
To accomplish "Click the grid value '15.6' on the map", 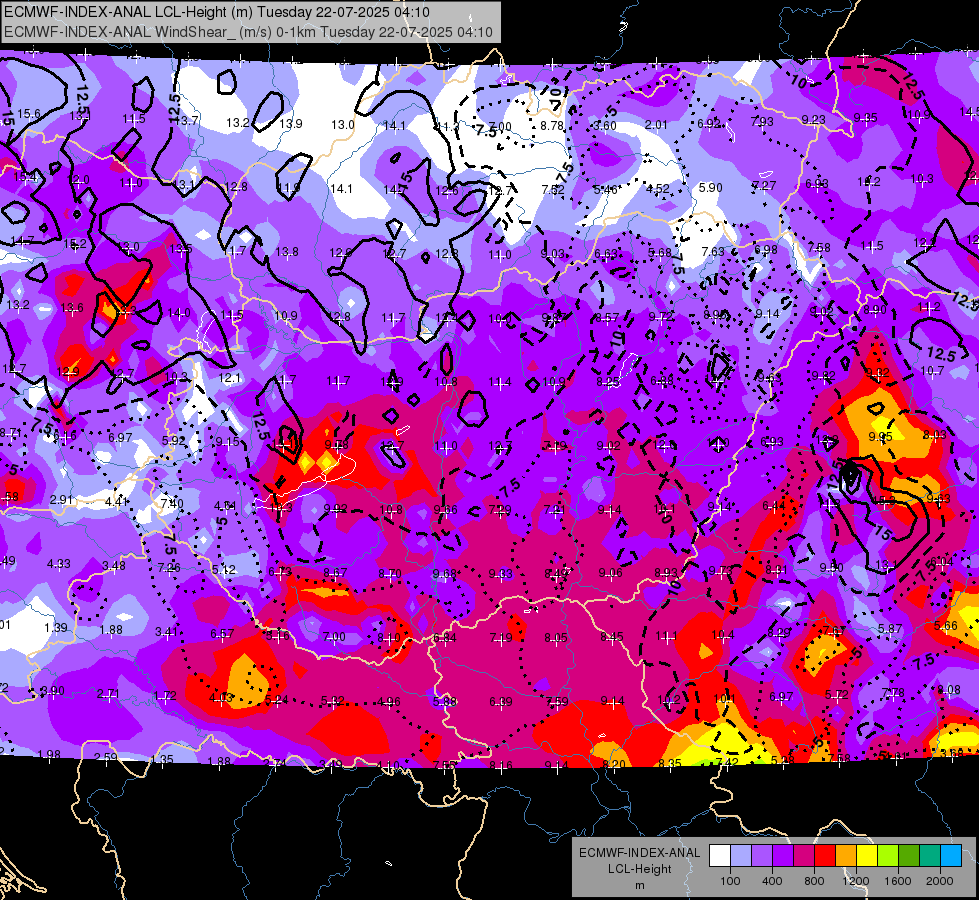I will (x=29, y=114).
